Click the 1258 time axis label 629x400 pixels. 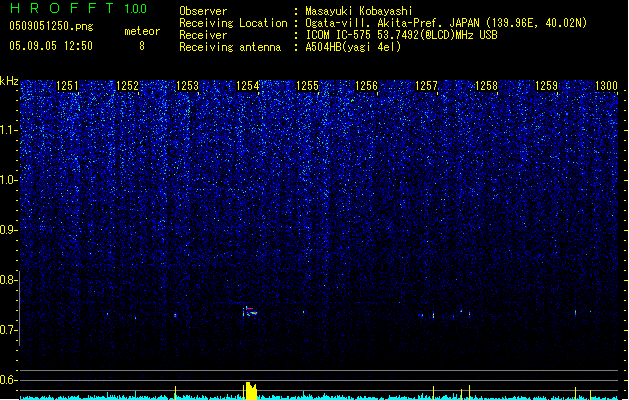pos(486,86)
